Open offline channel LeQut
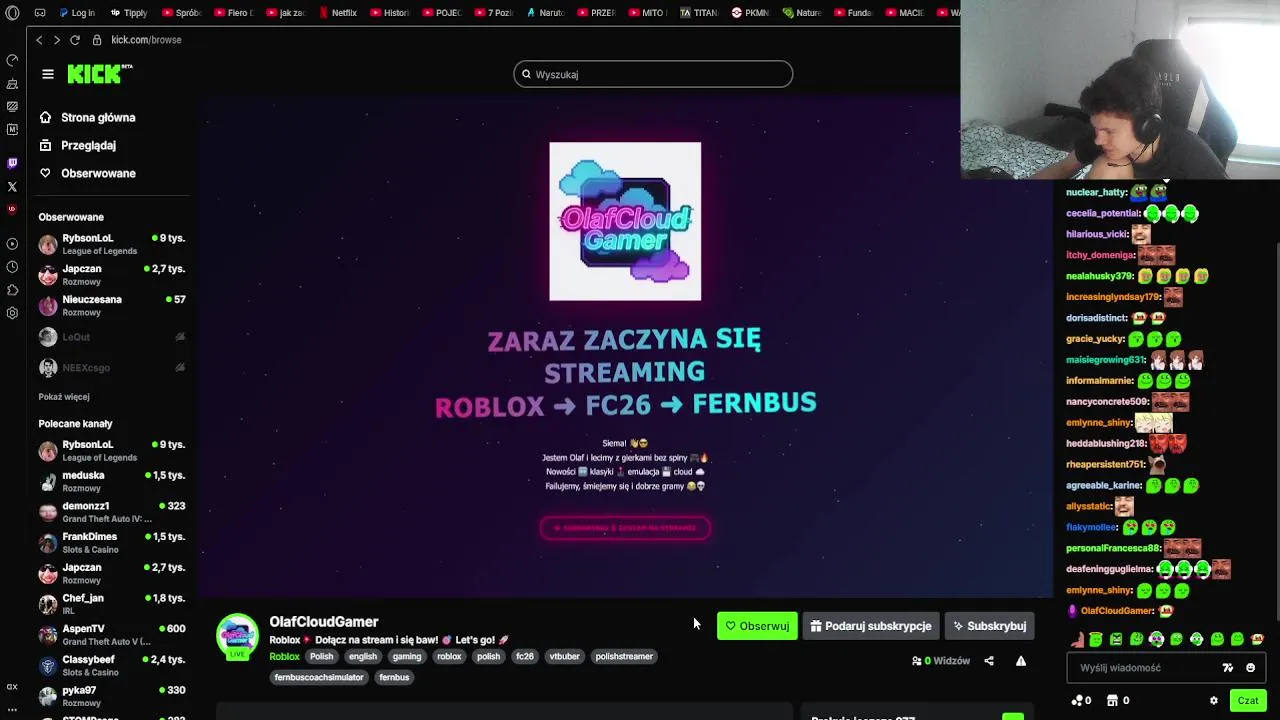The image size is (1280, 720). pyautogui.click(x=112, y=337)
